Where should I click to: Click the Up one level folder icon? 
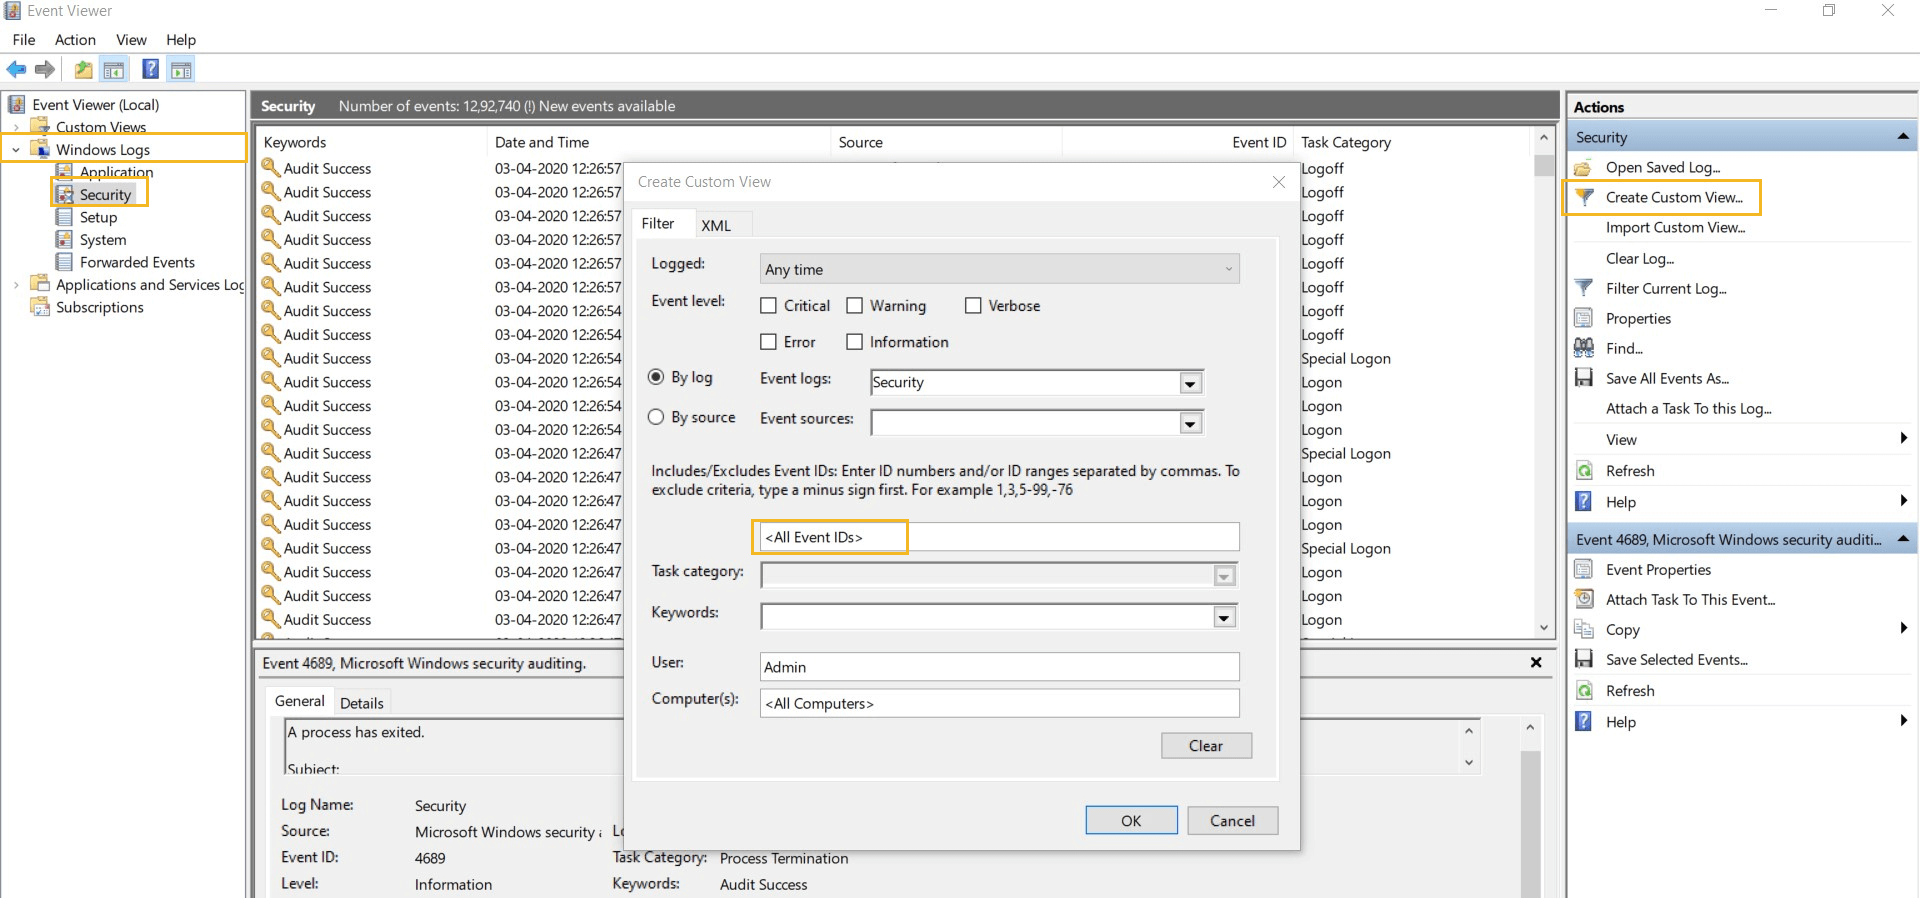tap(83, 69)
